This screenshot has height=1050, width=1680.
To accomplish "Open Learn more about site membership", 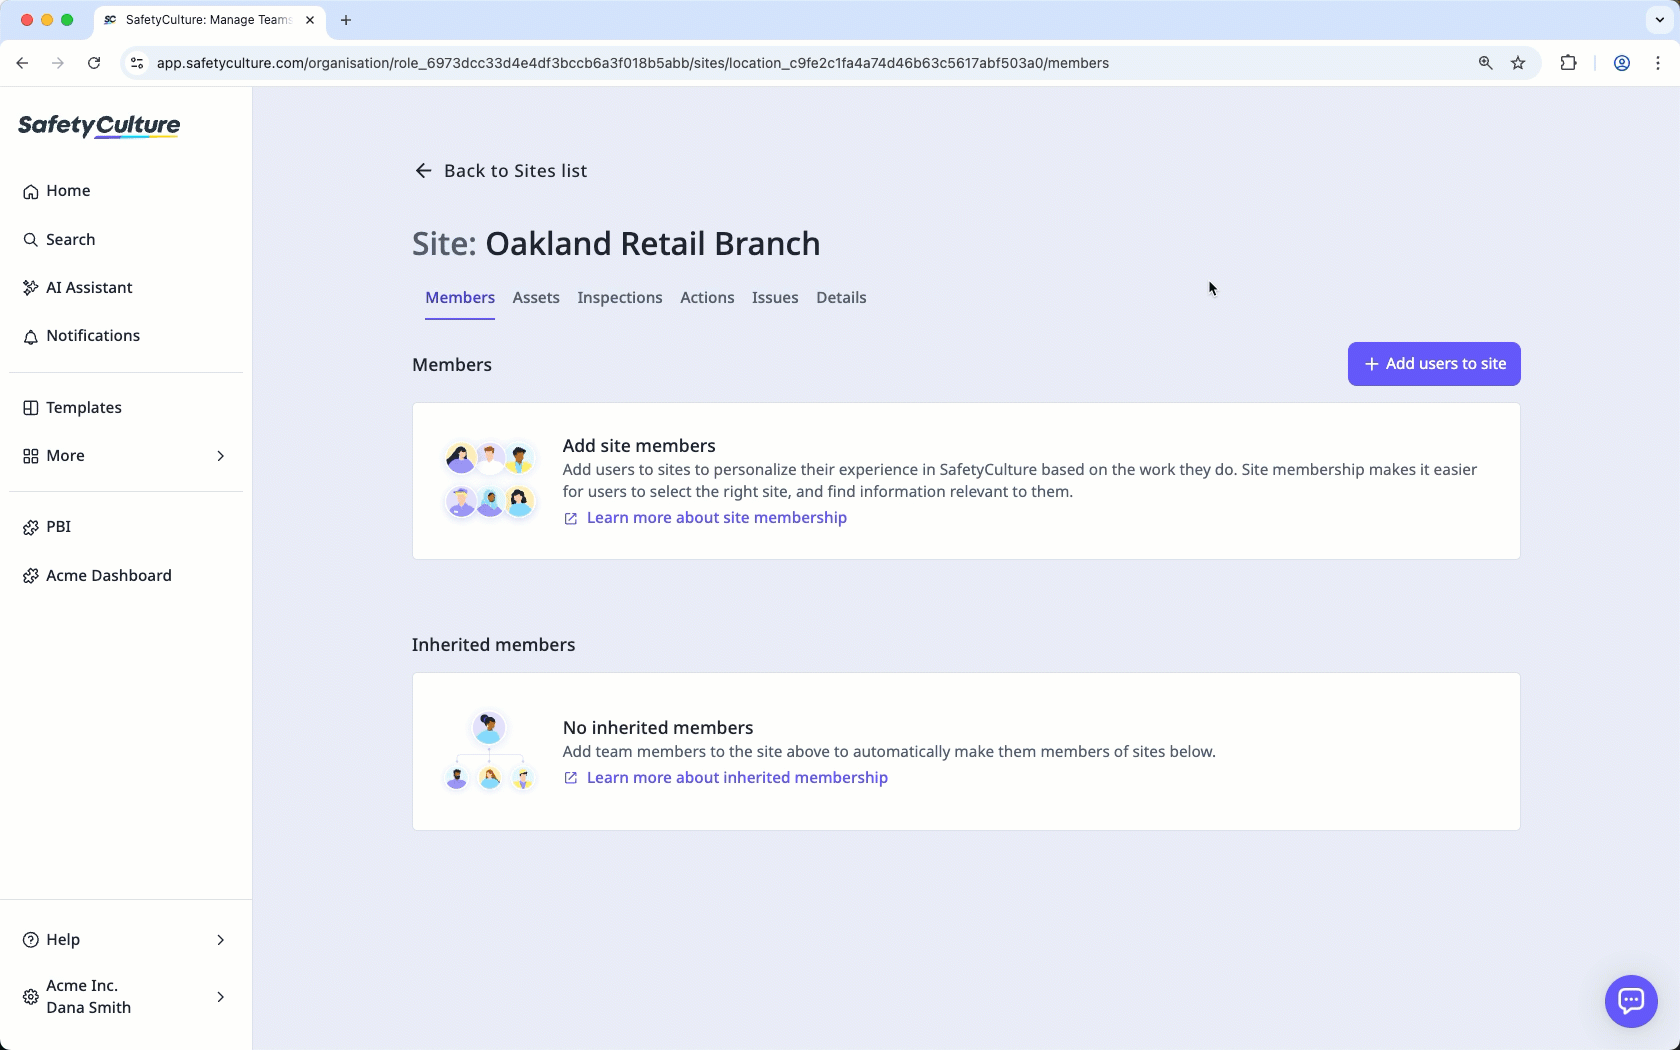I will 705,518.
